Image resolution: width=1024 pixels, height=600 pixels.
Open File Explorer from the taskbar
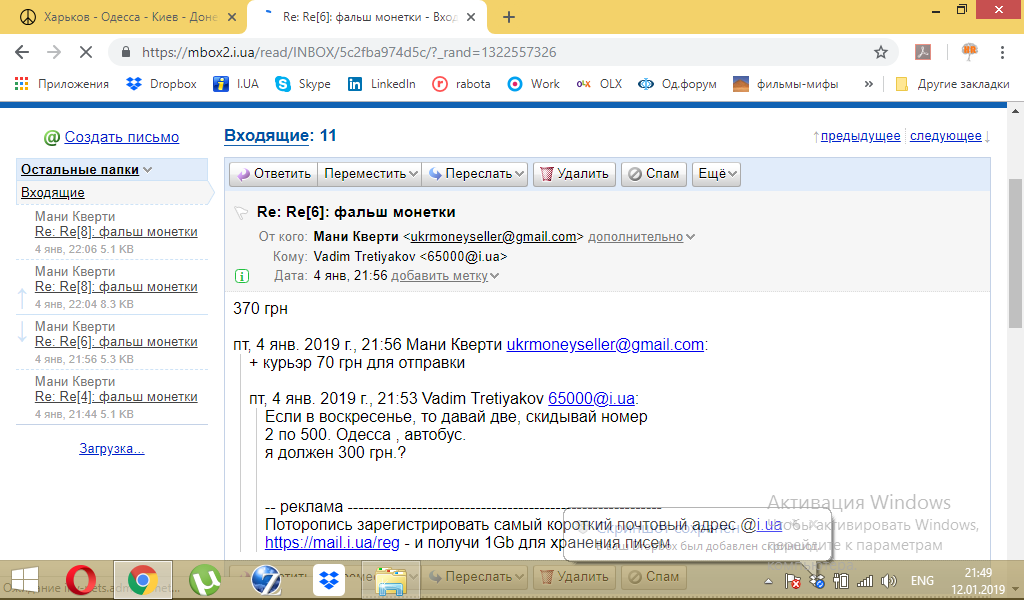click(x=392, y=580)
